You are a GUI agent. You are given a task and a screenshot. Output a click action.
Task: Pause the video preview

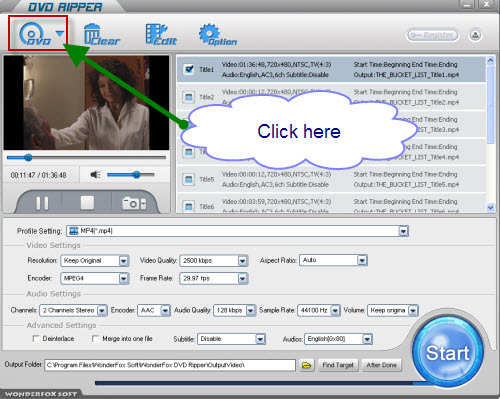click(42, 203)
